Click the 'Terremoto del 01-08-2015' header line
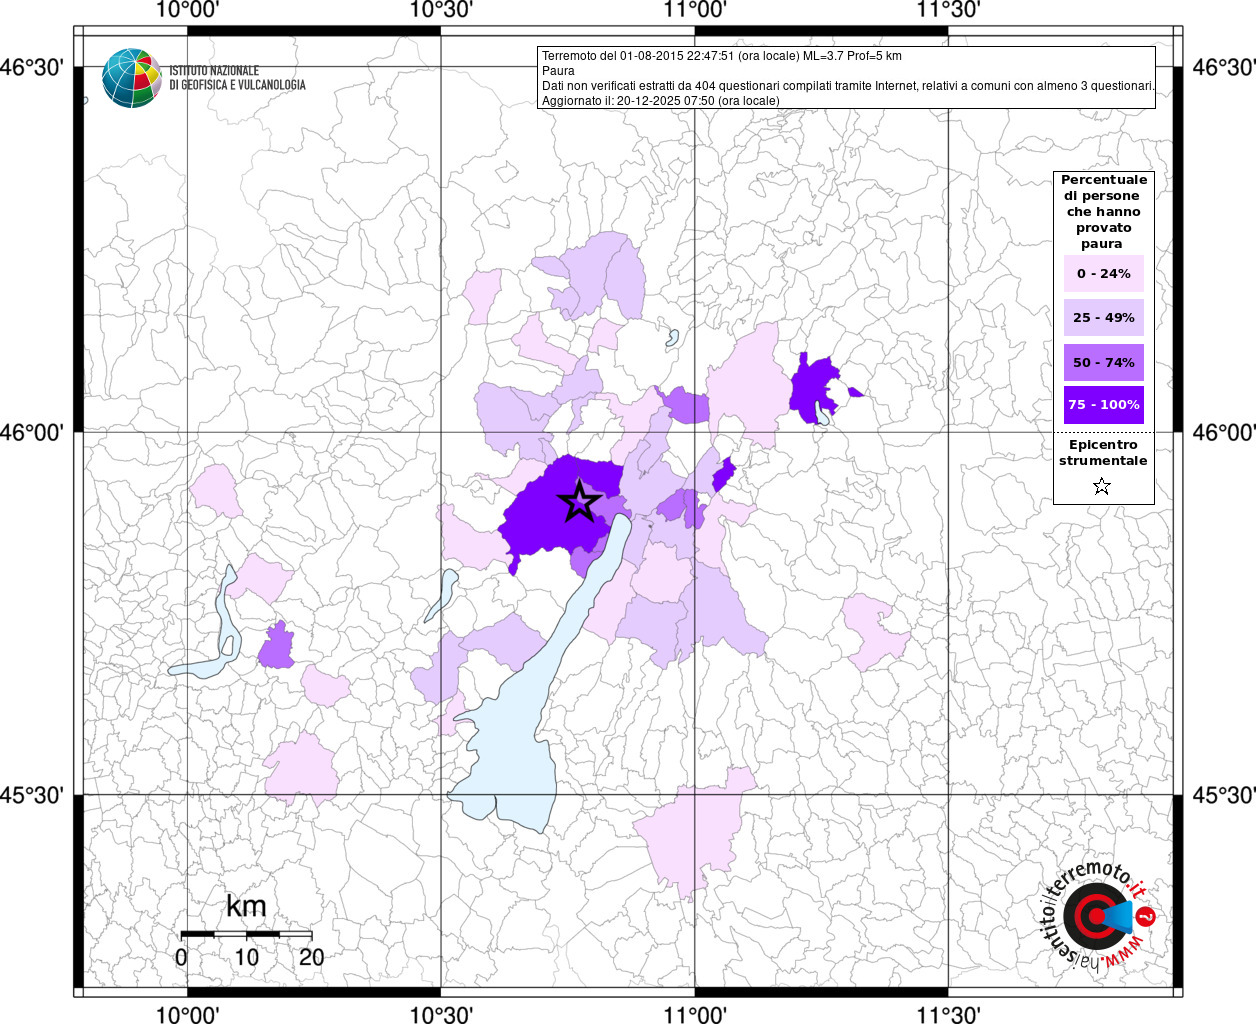 point(722,56)
